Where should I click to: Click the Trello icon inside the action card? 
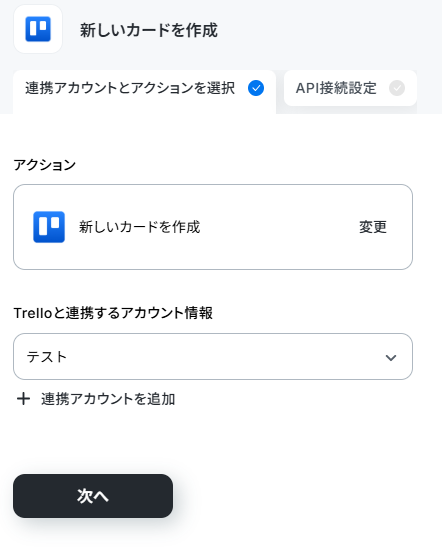pyautogui.click(x=49, y=227)
